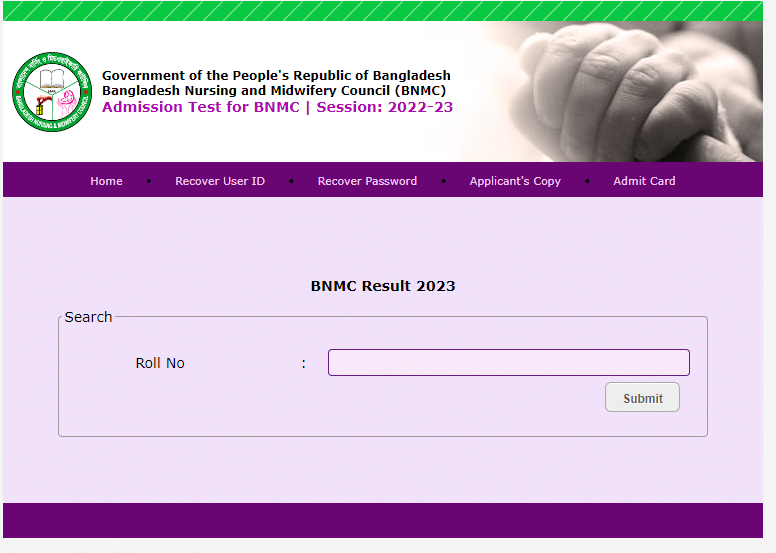Screen dimensions: 776x553
Task: Click Government of the People's Republic text
Action: 276,76
